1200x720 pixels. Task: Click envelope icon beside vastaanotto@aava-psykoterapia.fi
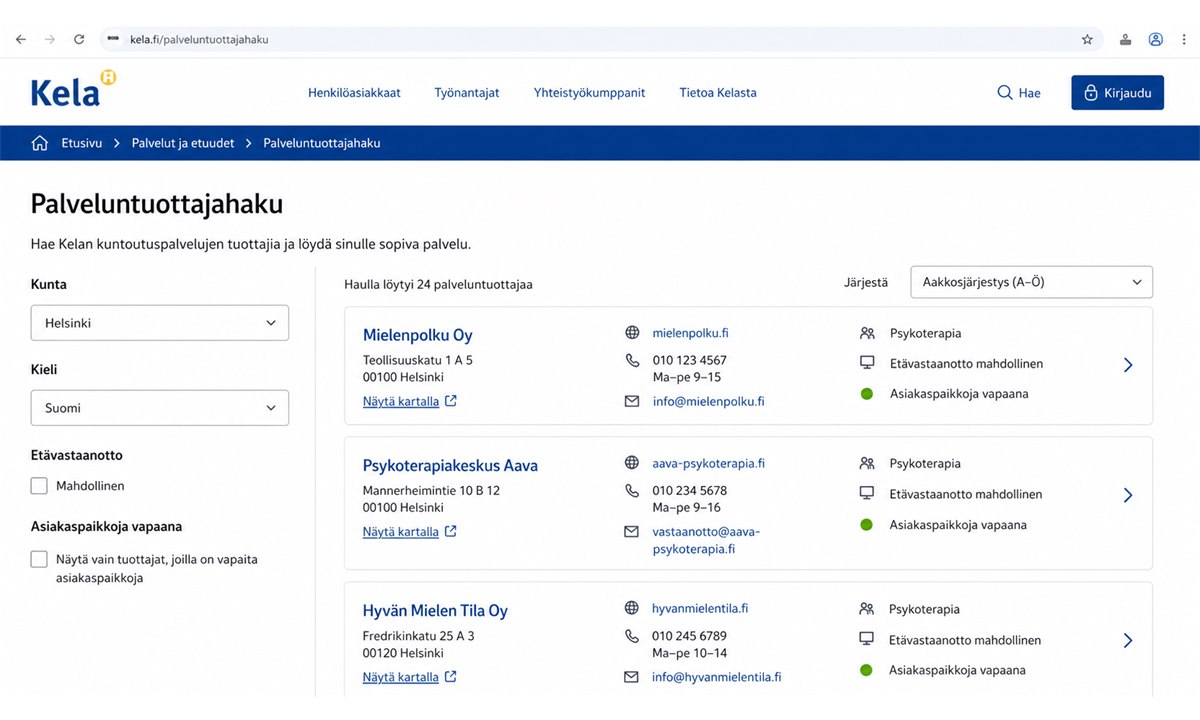click(x=632, y=532)
